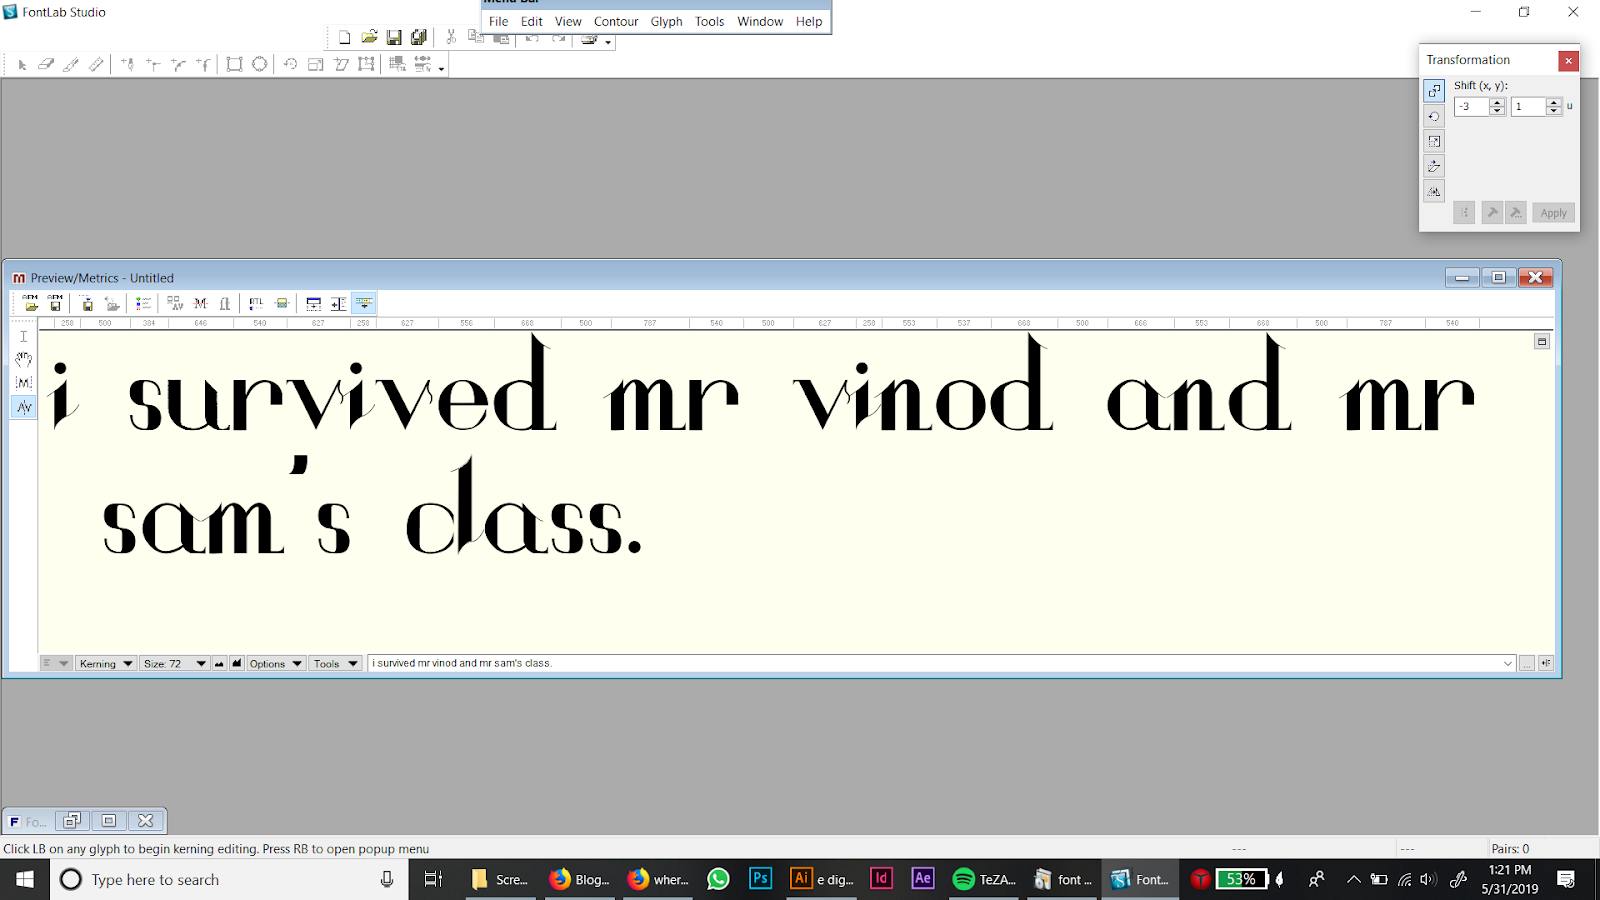This screenshot has height=900, width=1600.
Task: Select the Shift mode in Transformation panel
Action: point(1434,91)
